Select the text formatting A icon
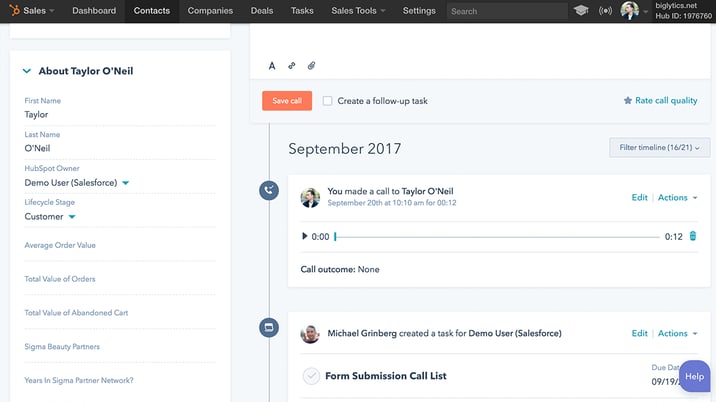Screen dimensions: 716x402 (272, 66)
